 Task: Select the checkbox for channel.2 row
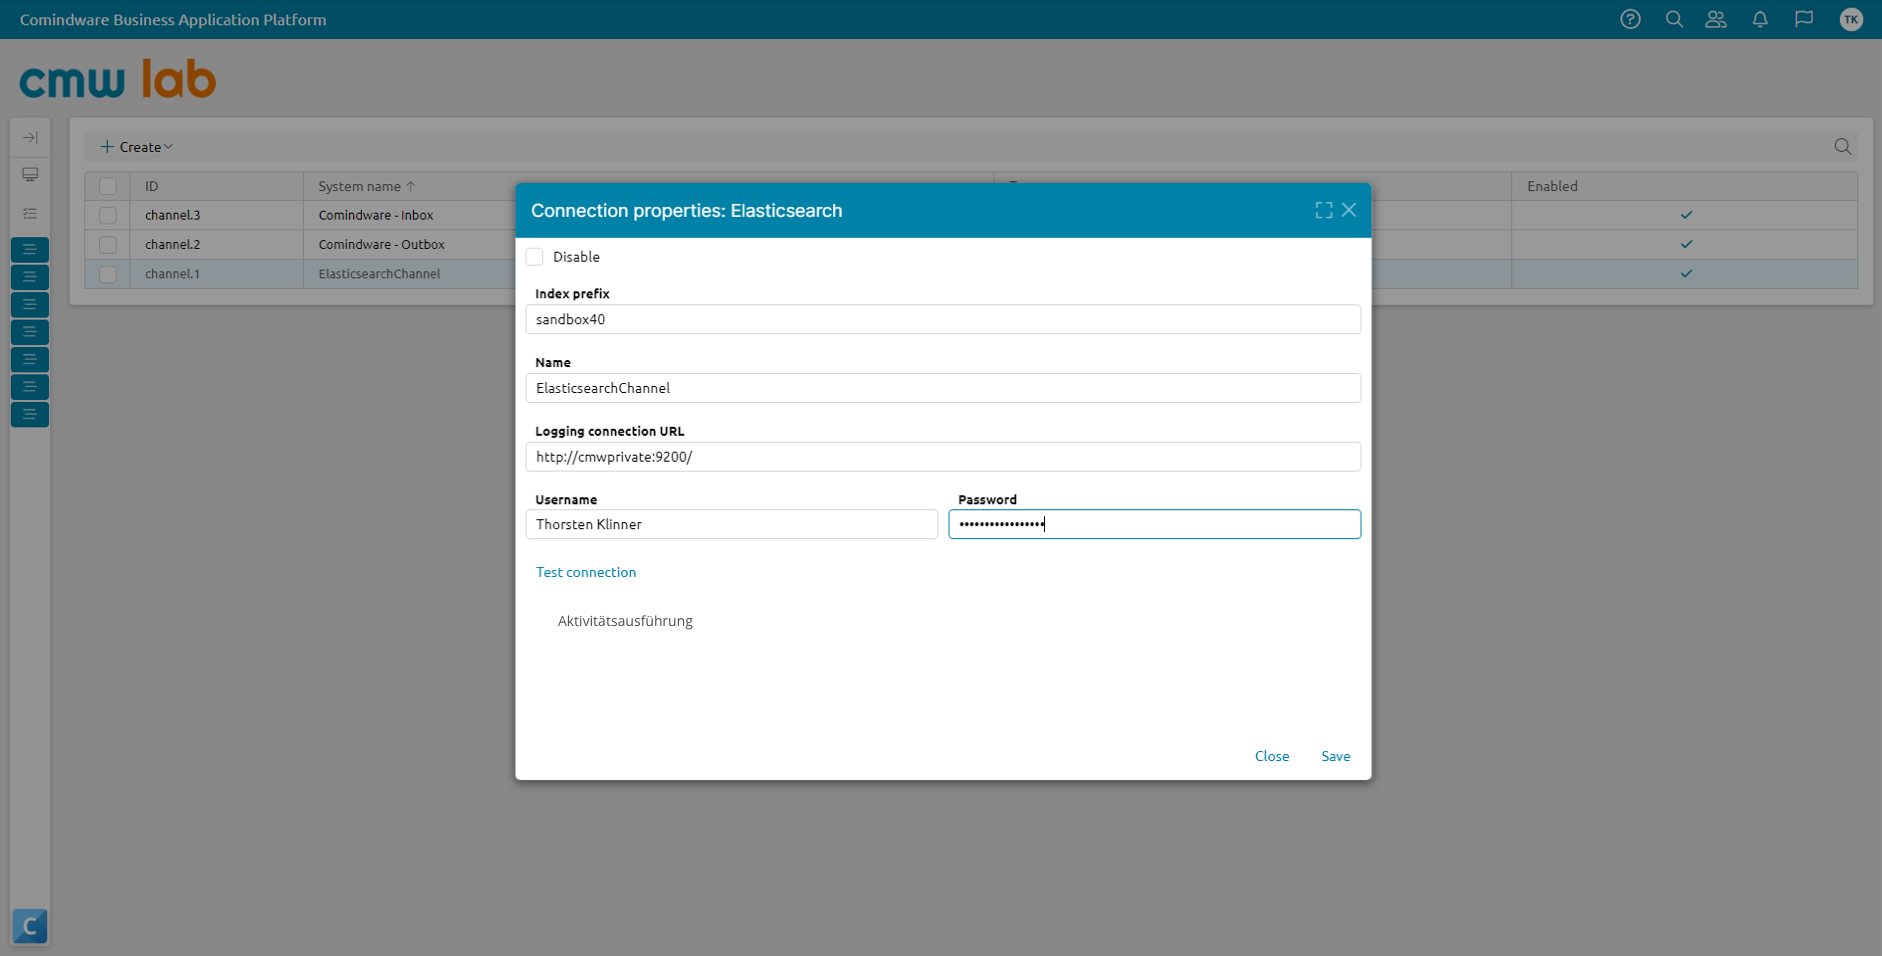(108, 244)
